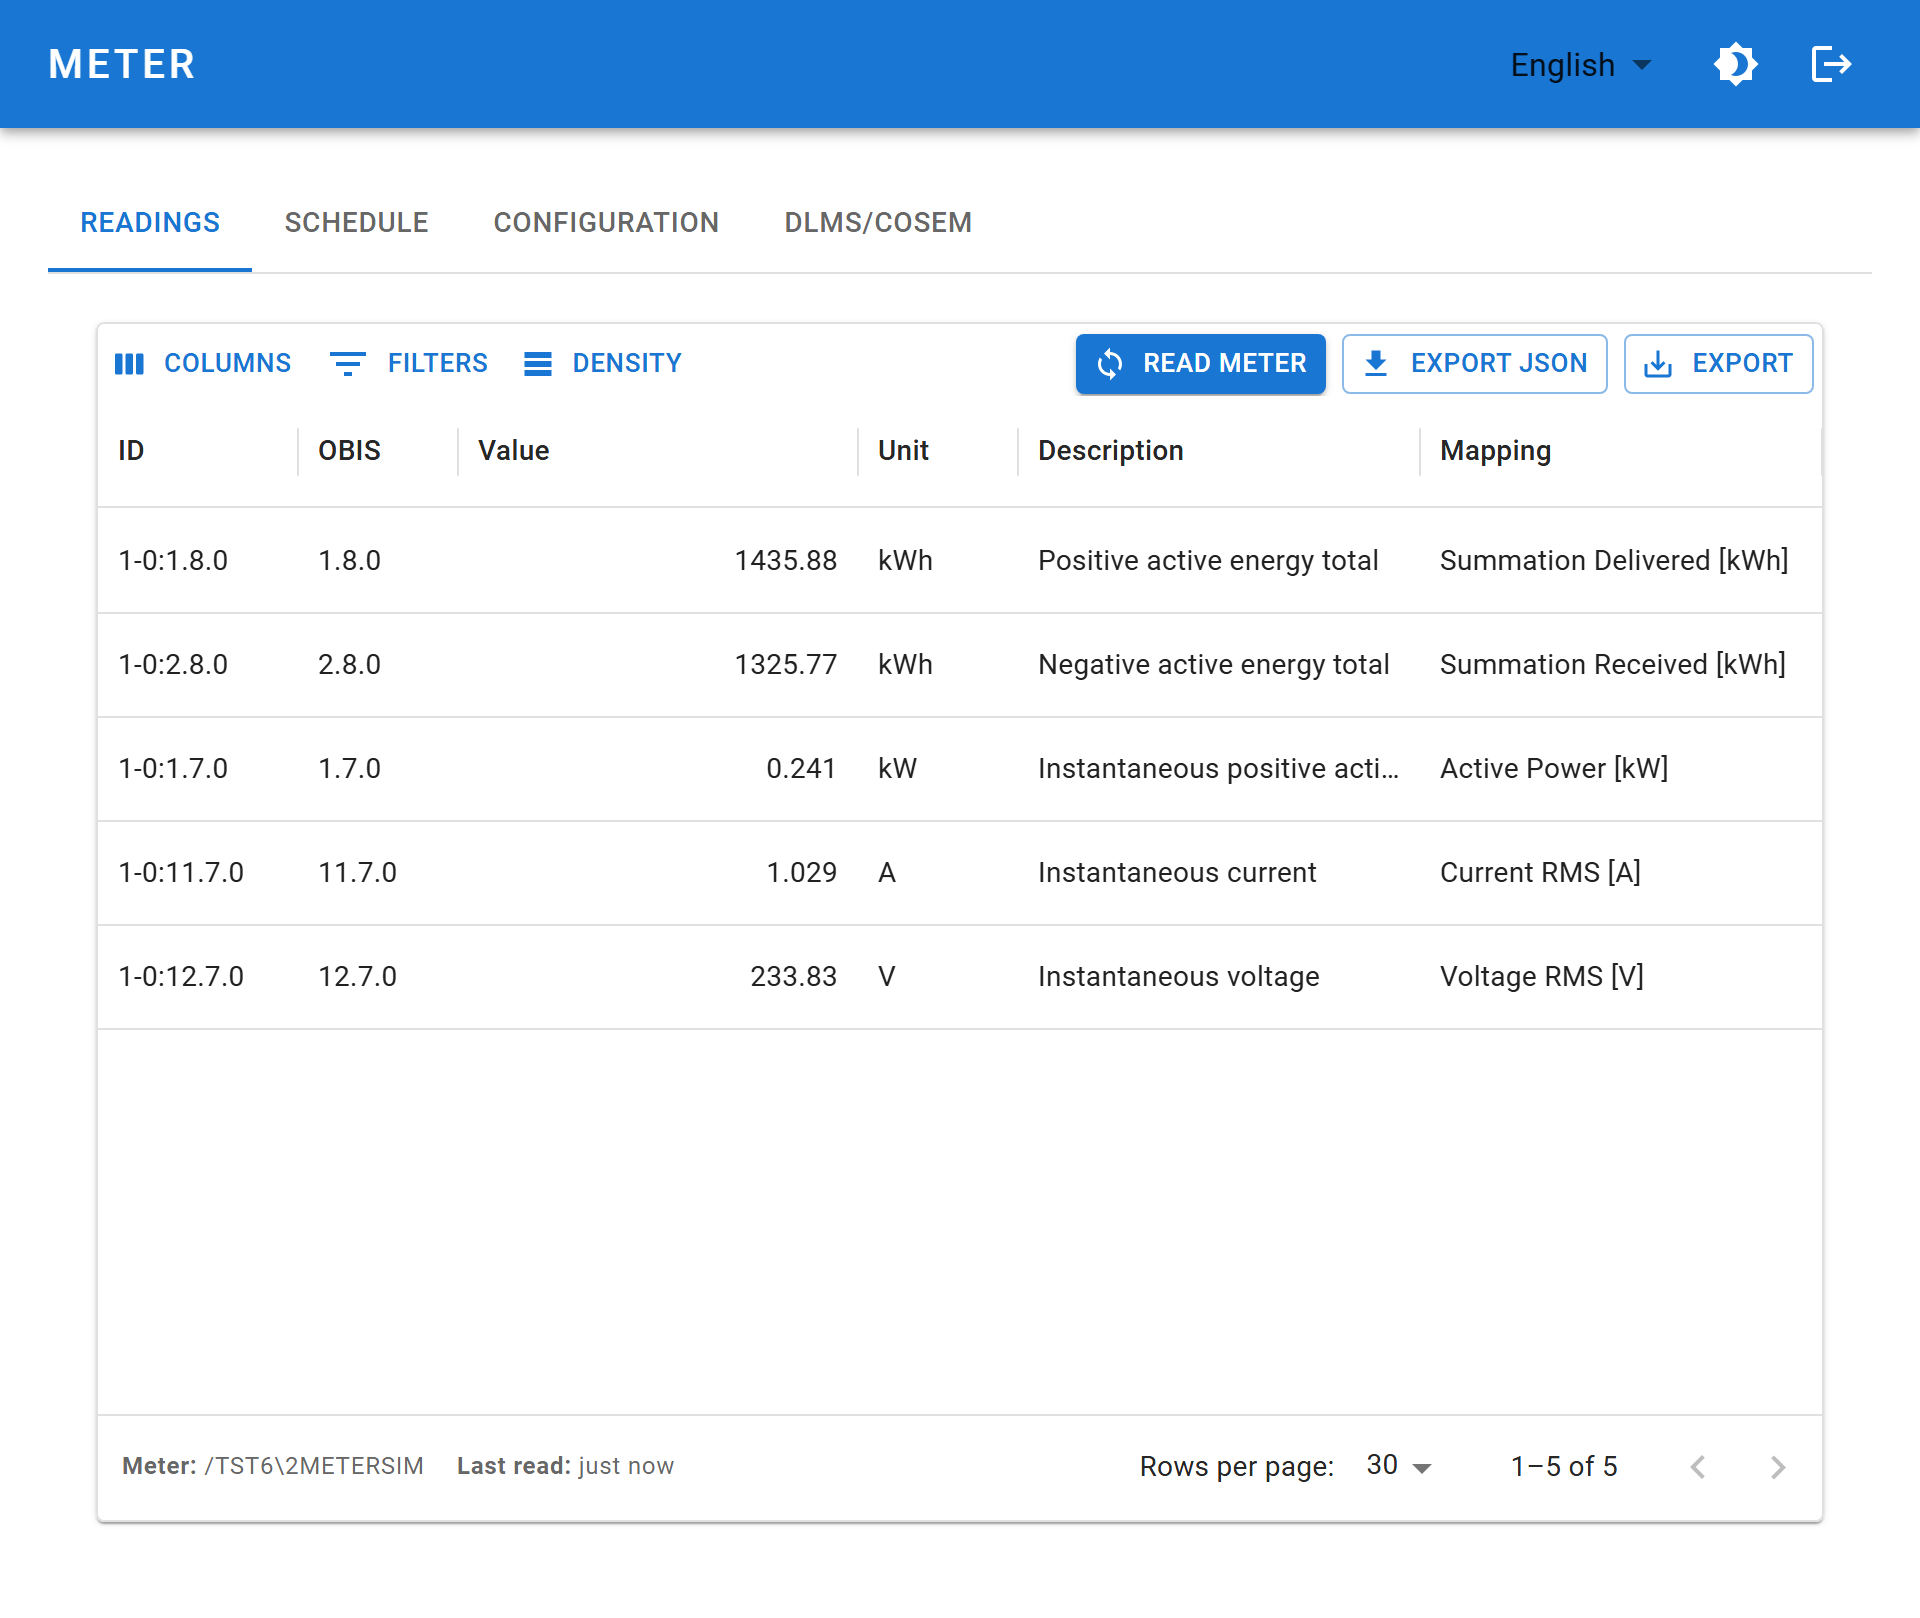The height and width of the screenshot is (1618, 1920).
Task: Click the Read Meter button
Action: point(1201,364)
